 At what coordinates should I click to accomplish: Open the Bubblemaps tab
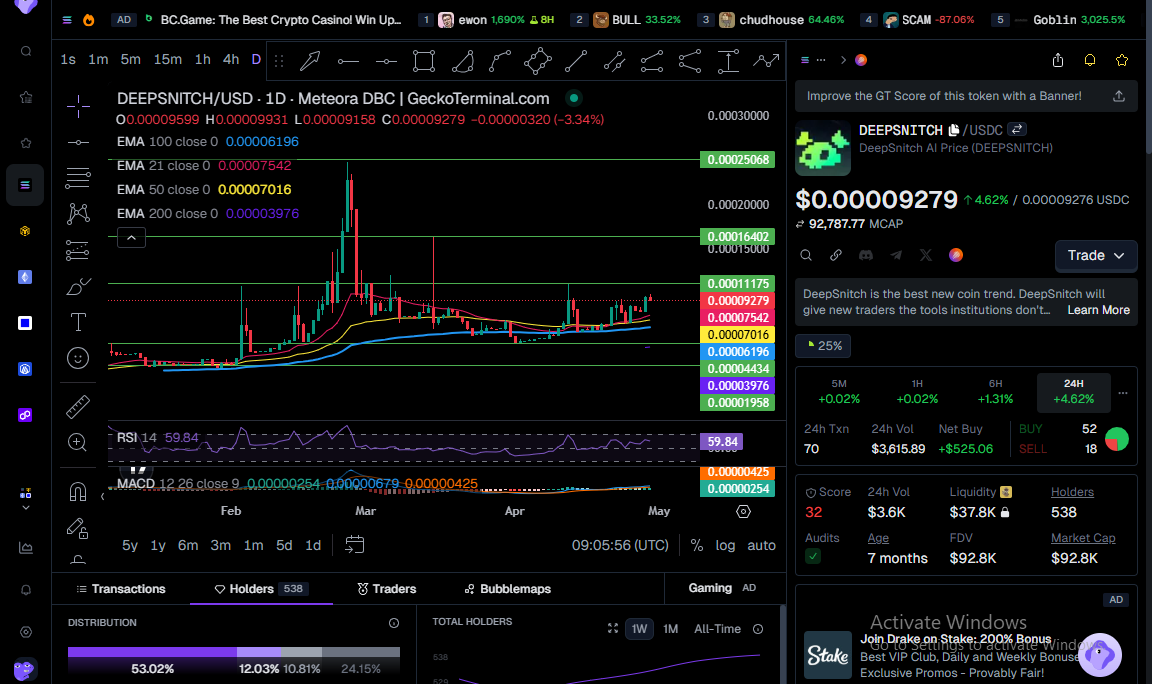click(x=507, y=589)
